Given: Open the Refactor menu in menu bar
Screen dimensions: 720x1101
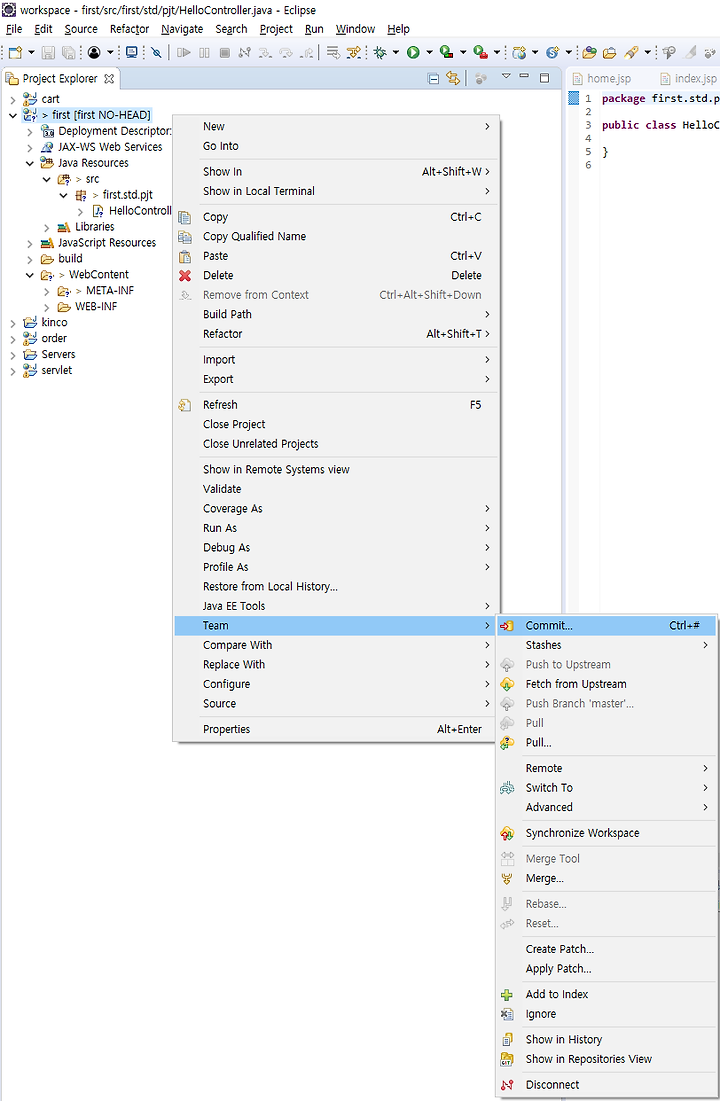Looking at the screenshot, I should 129,29.
